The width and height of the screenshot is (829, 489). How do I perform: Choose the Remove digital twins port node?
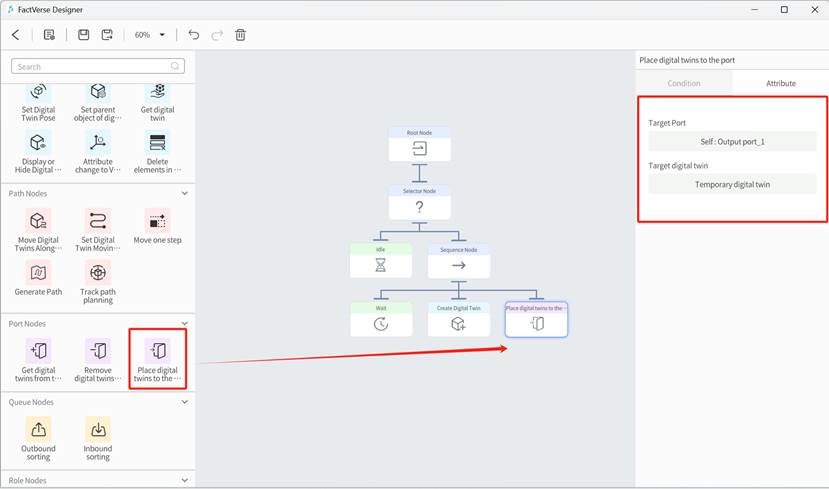(x=98, y=351)
